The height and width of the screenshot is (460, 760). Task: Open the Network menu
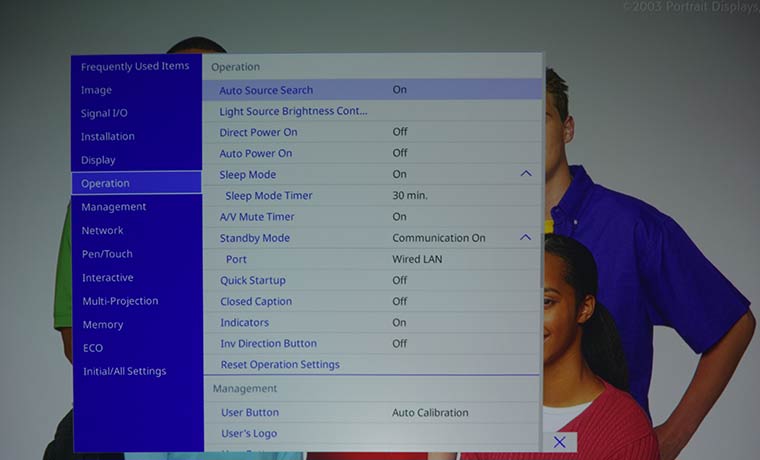[x=102, y=230]
